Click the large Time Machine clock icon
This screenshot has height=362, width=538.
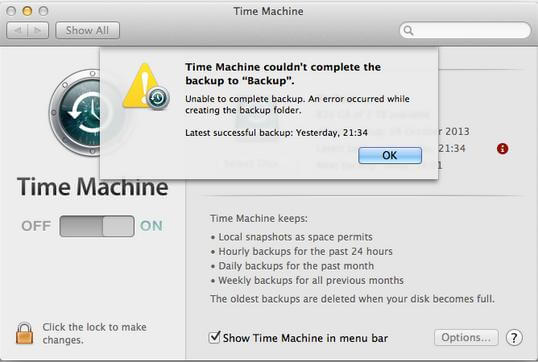75,113
